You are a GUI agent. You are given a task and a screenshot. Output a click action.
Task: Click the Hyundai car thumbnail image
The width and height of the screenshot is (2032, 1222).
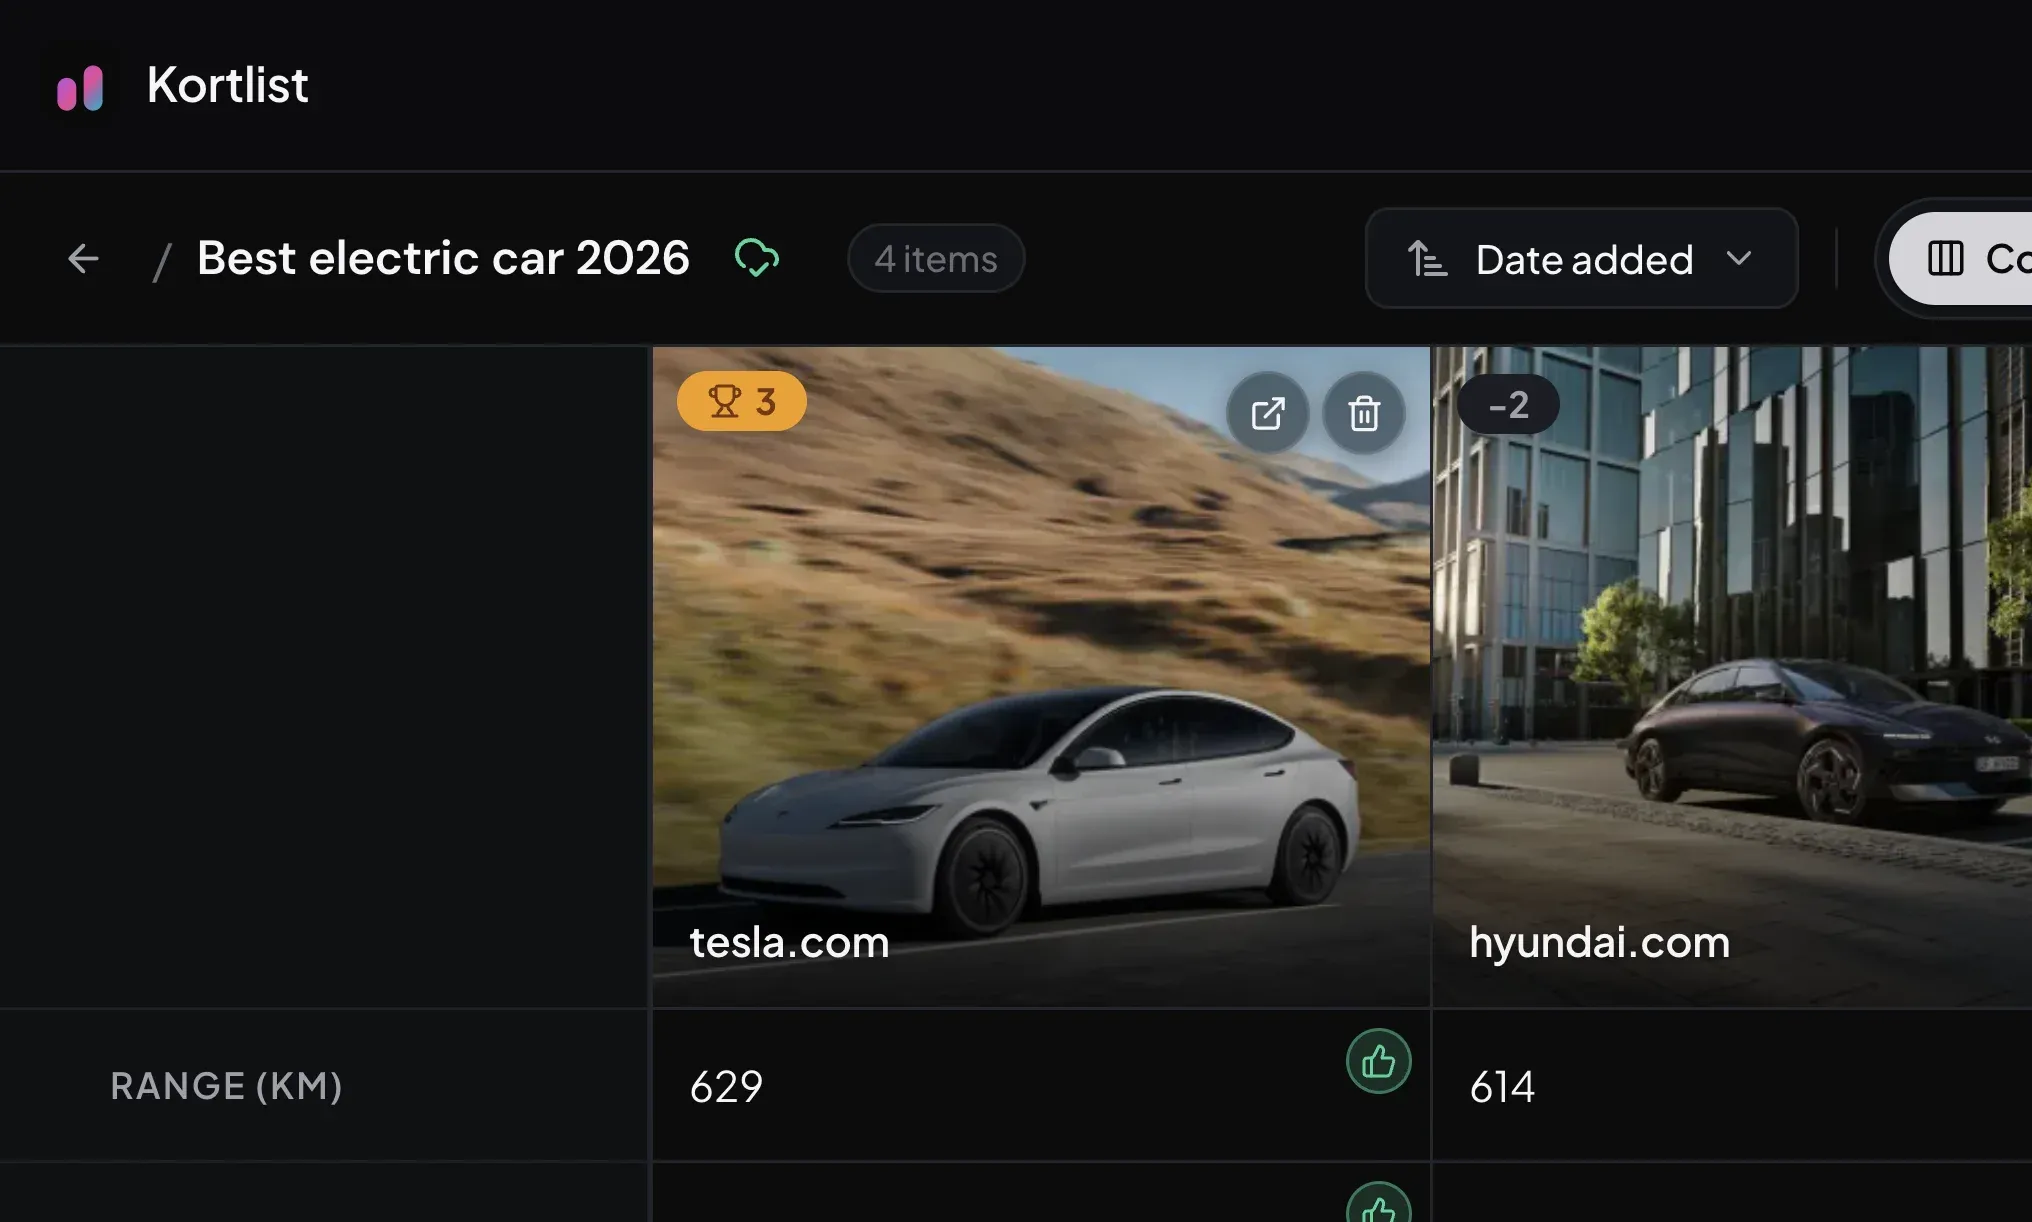(1732, 677)
